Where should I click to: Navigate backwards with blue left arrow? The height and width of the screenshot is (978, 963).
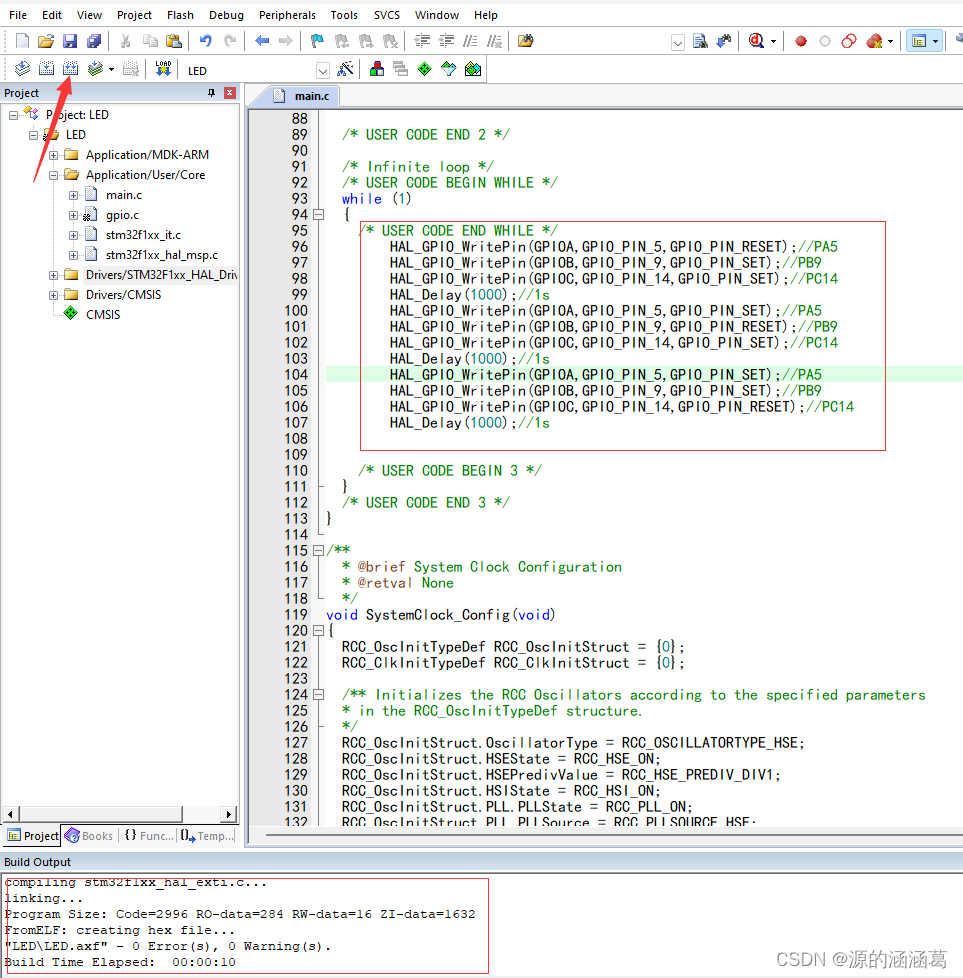click(x=262, y=41)
